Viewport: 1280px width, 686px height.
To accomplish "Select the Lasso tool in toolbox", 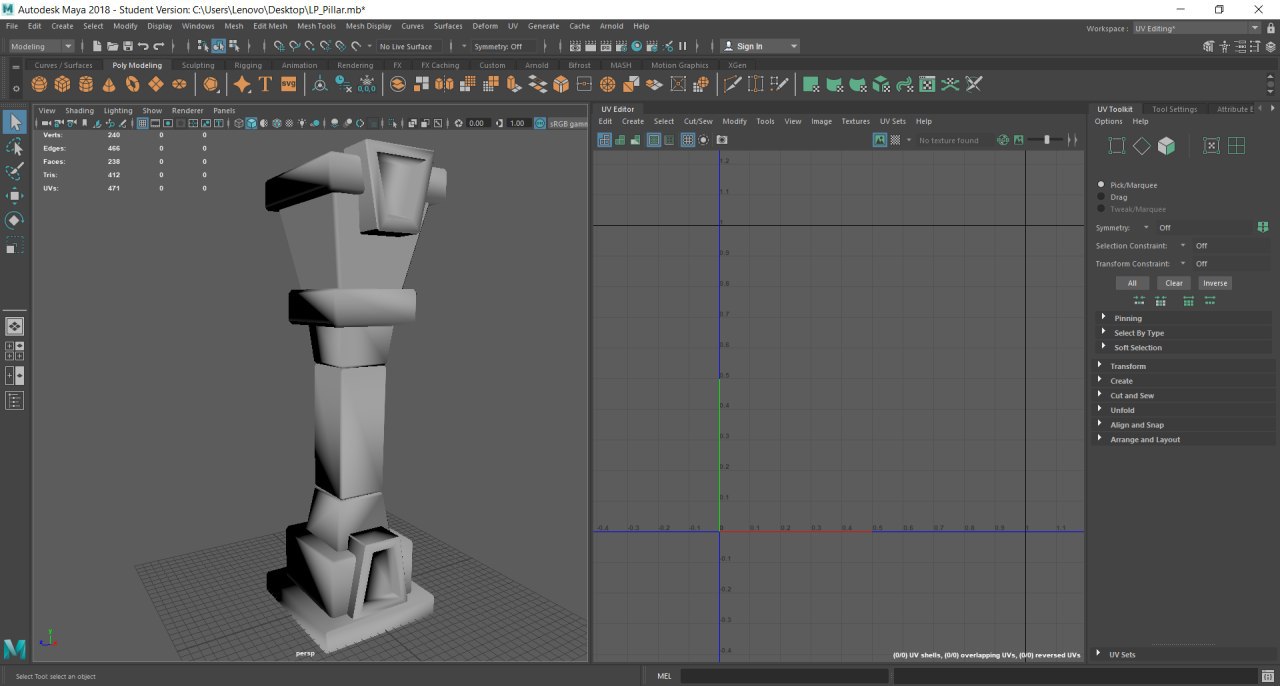I will [15, 147].
